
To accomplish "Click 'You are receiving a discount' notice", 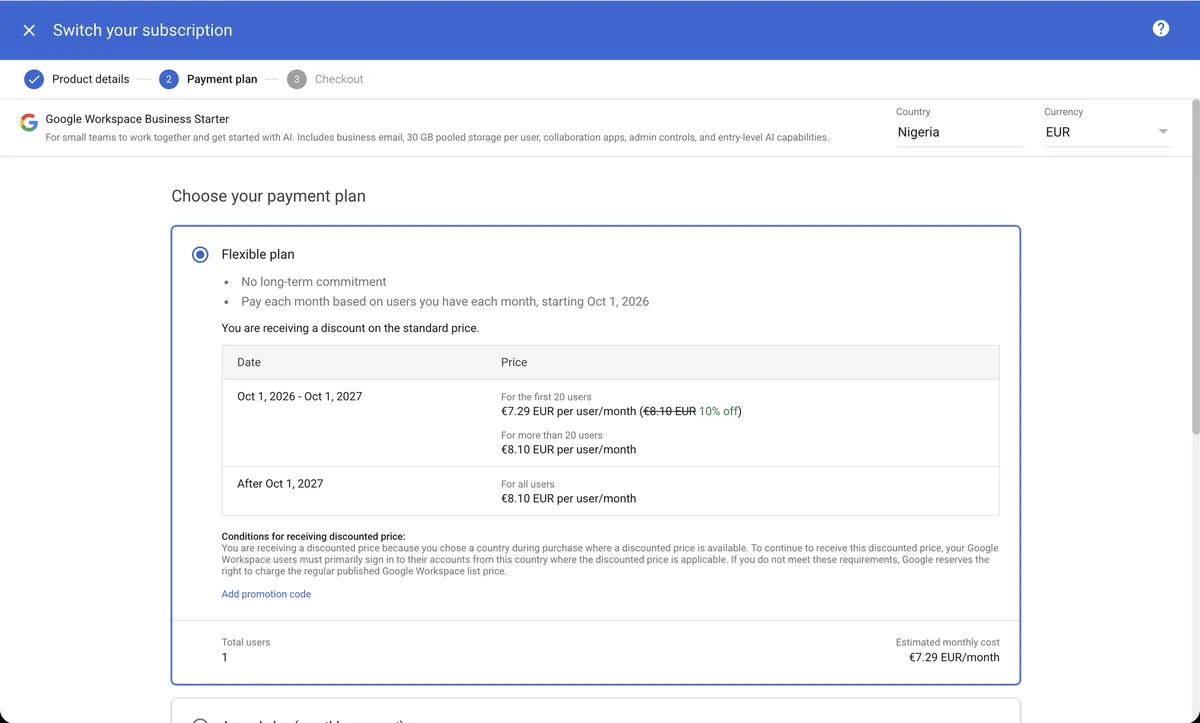I will click(351, 327).
